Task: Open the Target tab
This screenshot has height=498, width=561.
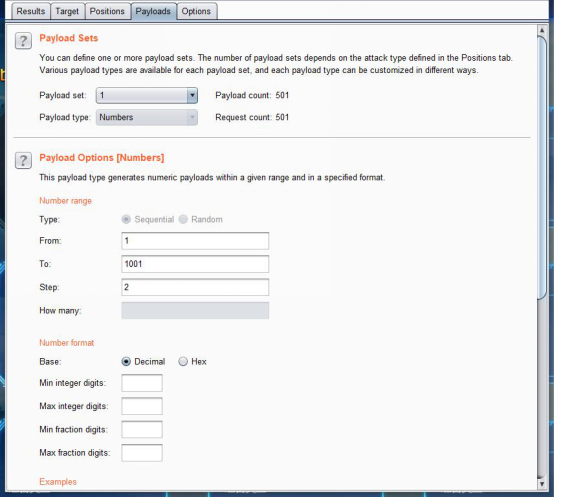Action: (x=67, y=11)
